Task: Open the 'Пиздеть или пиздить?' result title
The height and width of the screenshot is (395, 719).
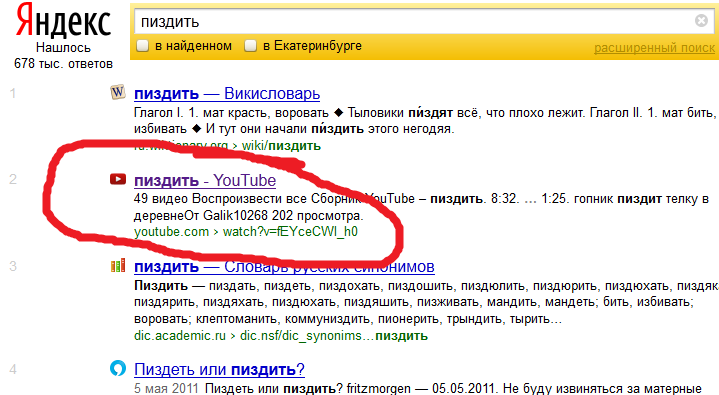Action: [x=219, y=369]
